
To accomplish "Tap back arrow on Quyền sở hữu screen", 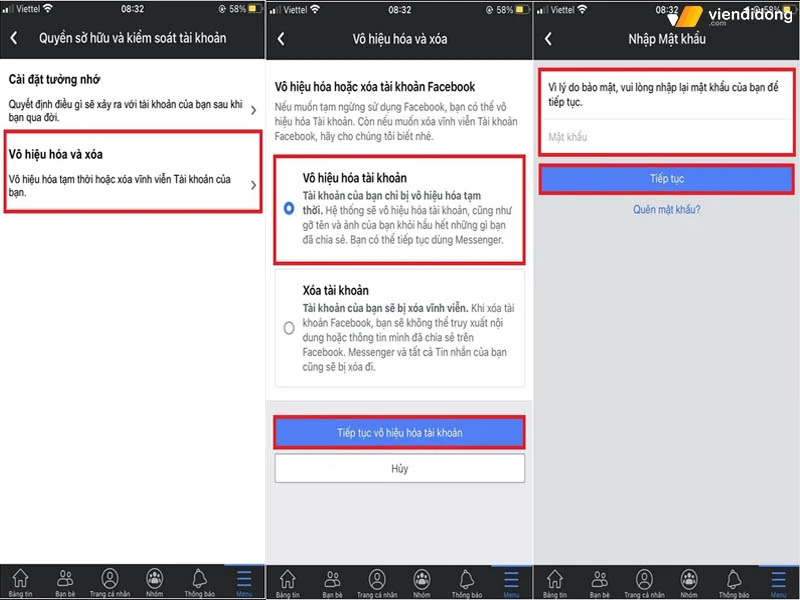I will [x=14, y=38].
